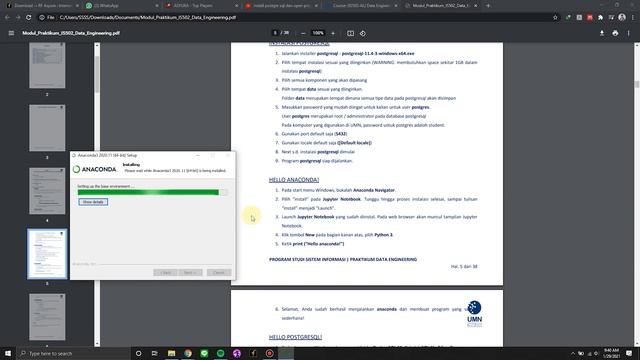The height and width of the screenshot is (360, 640).
Task: Switch to the WhatsApp tab
Action: click(121, 6)
